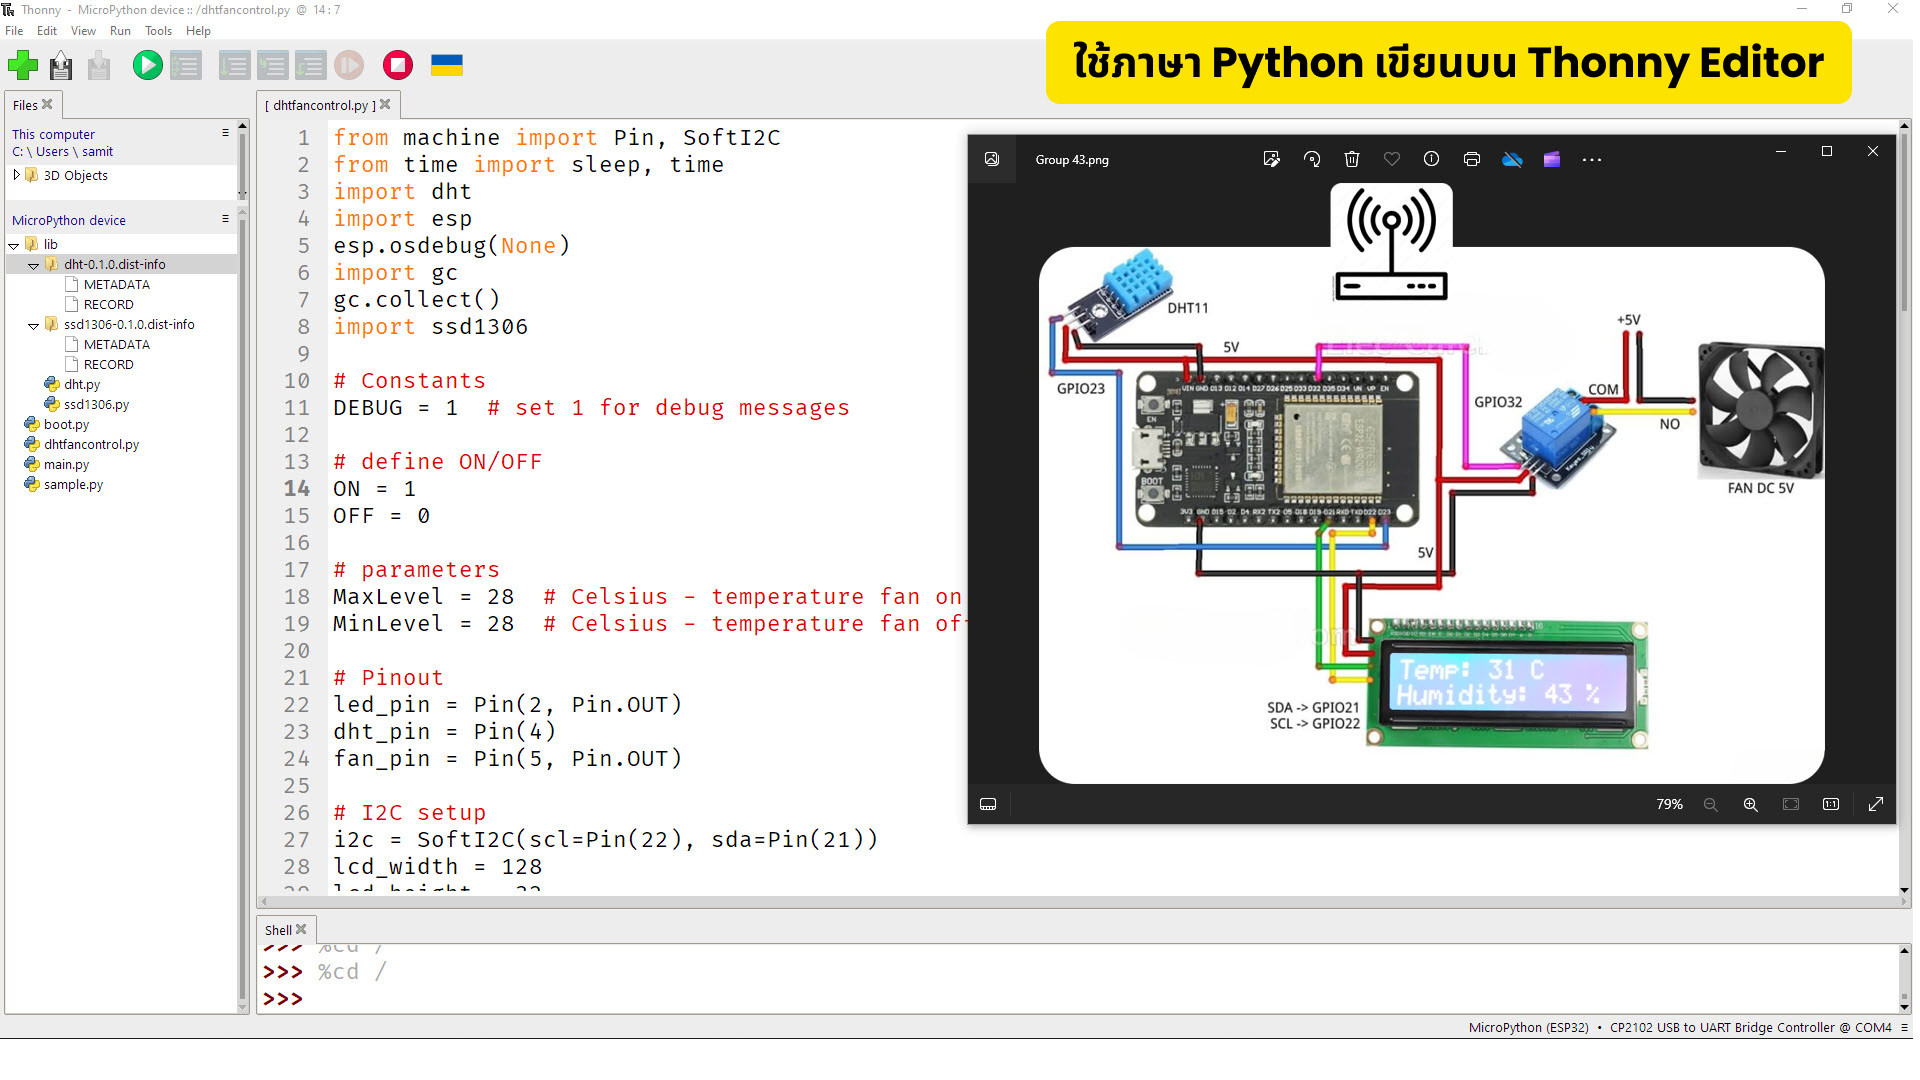Viewport: 1920px width, 1080px height.
Task: Delete Group 43.png with trash icon
Action: click(1352, 159)
